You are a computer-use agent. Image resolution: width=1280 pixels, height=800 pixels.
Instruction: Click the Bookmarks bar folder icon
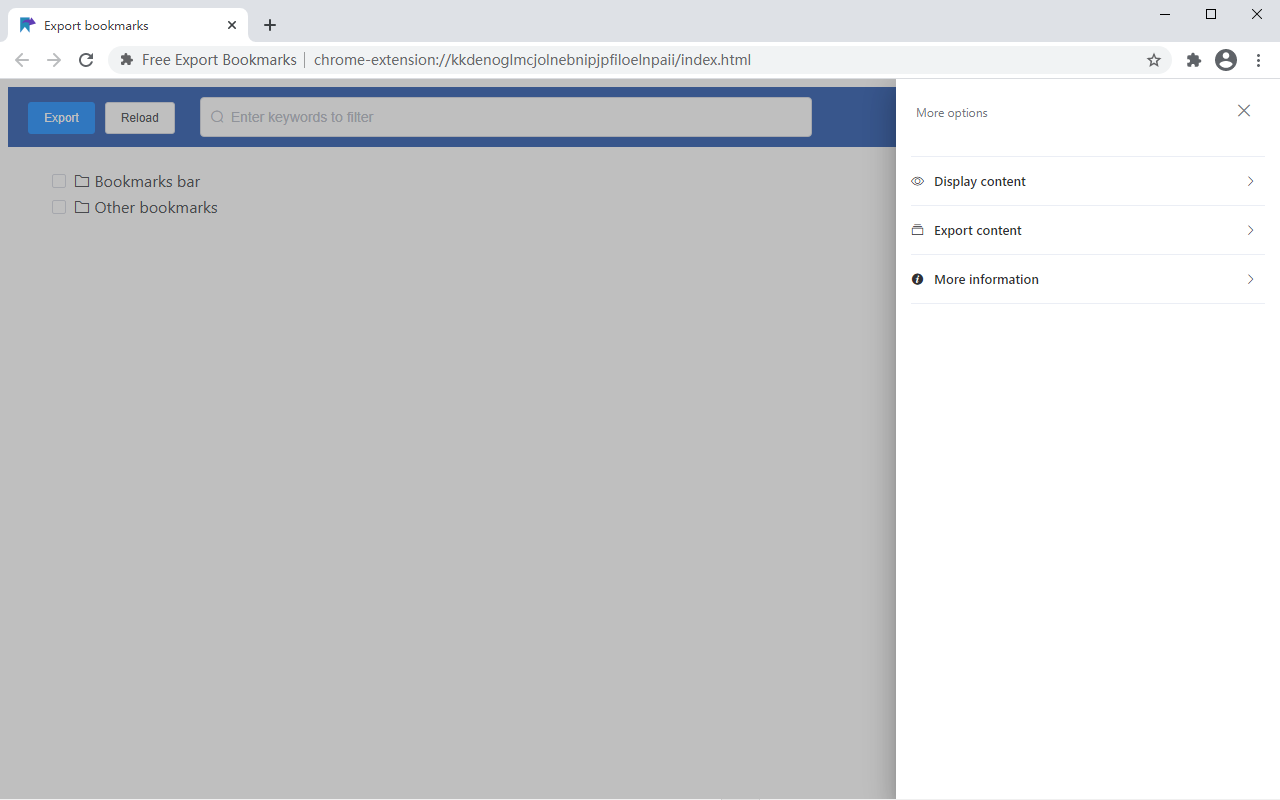point(82,181)
